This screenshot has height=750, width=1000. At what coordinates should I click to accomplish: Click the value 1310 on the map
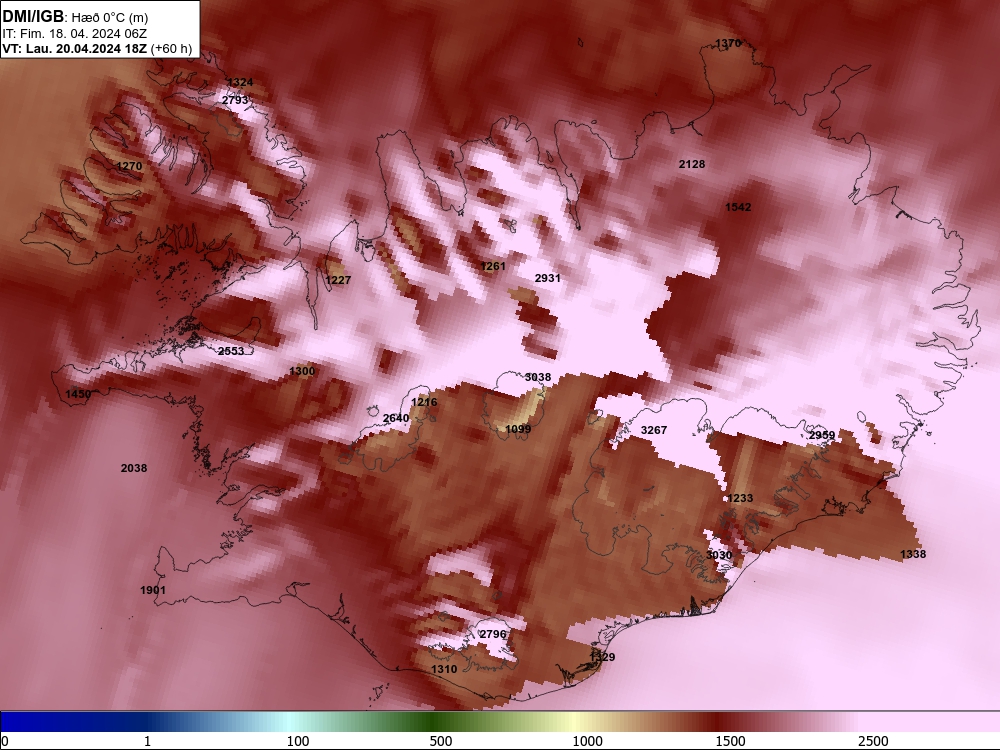click(444, 669)
